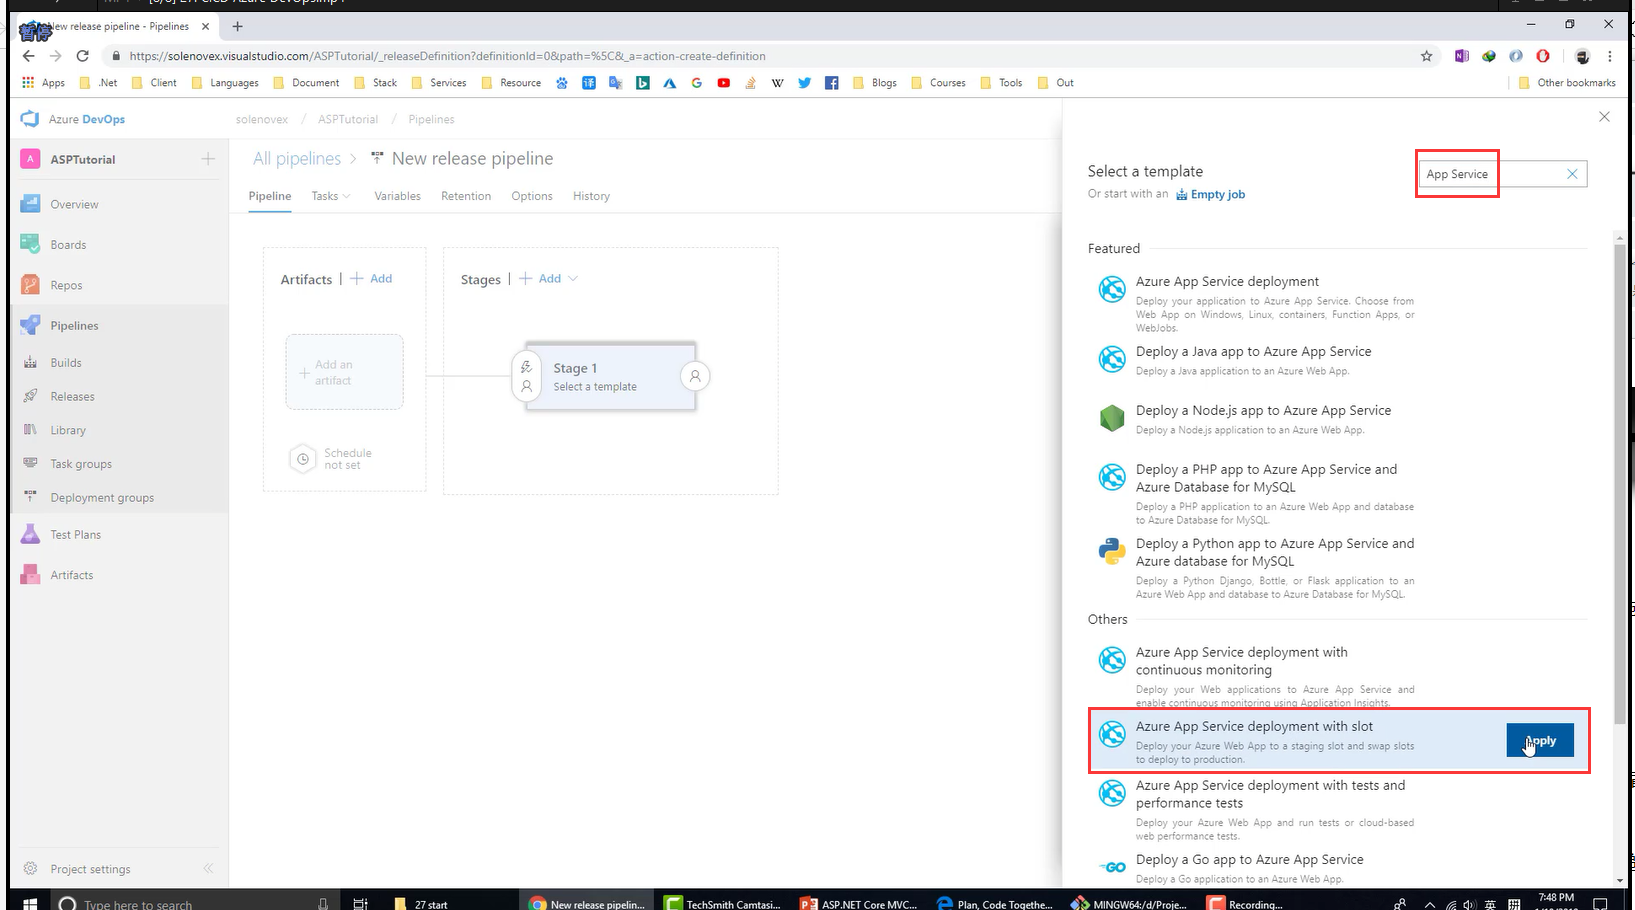Collapse the sidebar with double chevron
This screenshot has height=910, width=1635.
pos(208,869)
